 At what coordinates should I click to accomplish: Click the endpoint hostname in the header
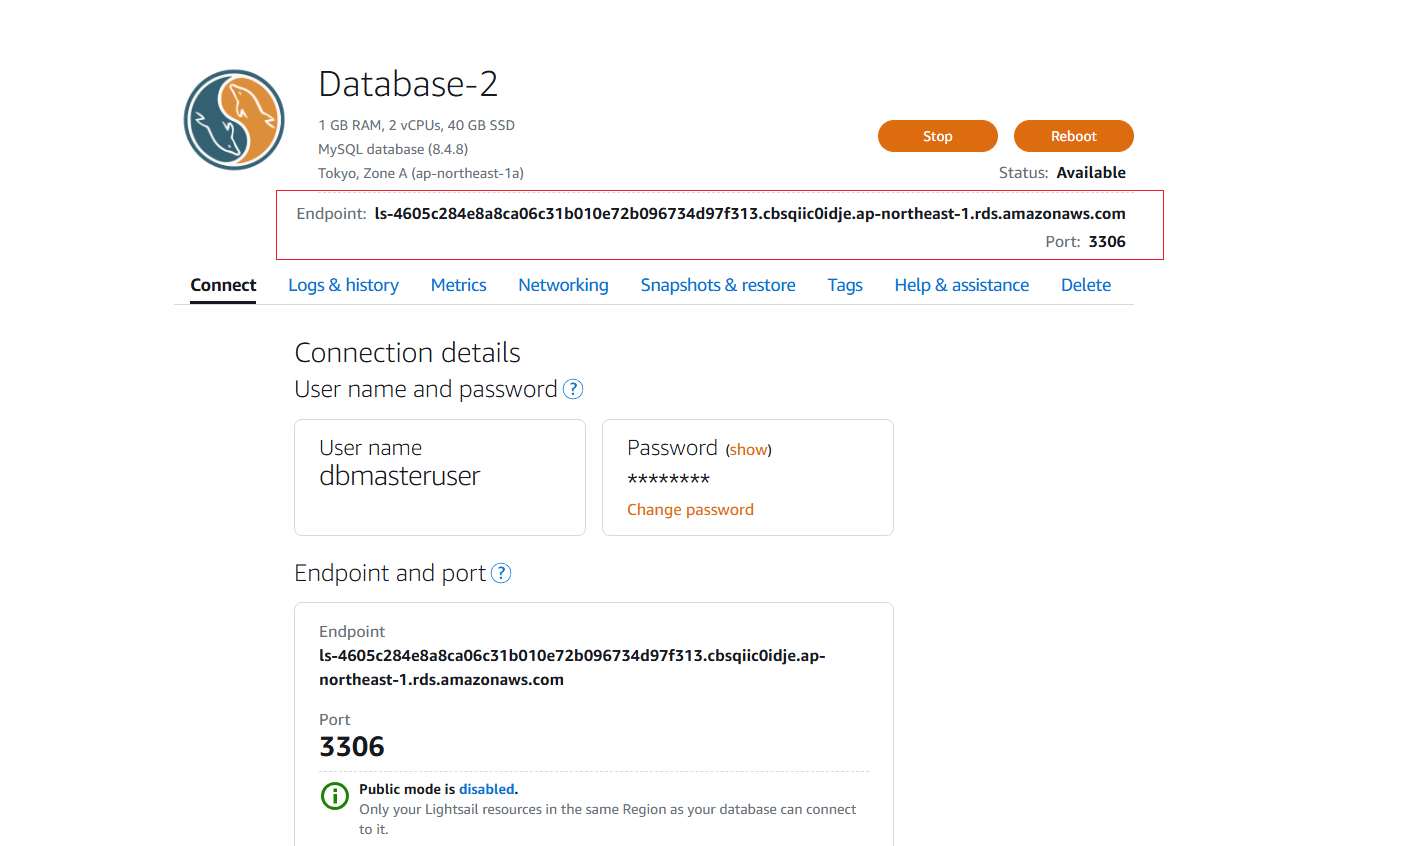tap(750, 214)
